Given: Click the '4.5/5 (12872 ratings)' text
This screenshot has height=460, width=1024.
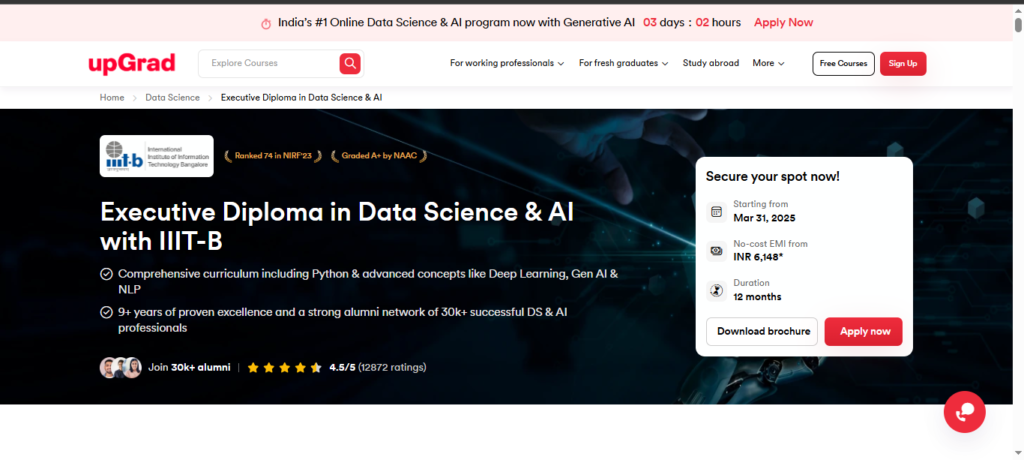Looking at the screenshot, I should click(377, 367).
